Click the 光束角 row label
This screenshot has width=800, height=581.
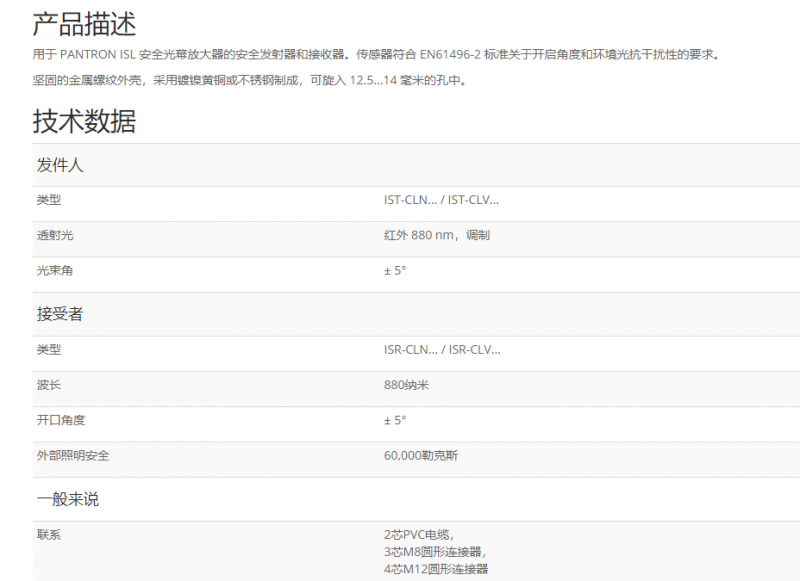point(55,270)
